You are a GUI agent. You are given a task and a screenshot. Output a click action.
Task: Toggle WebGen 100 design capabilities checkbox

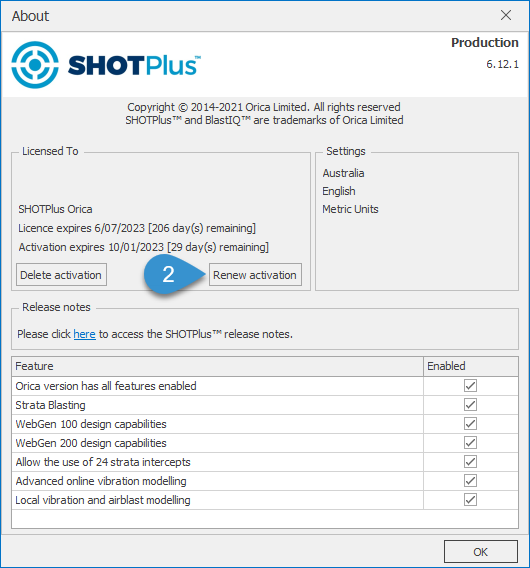tap(470, 424)
